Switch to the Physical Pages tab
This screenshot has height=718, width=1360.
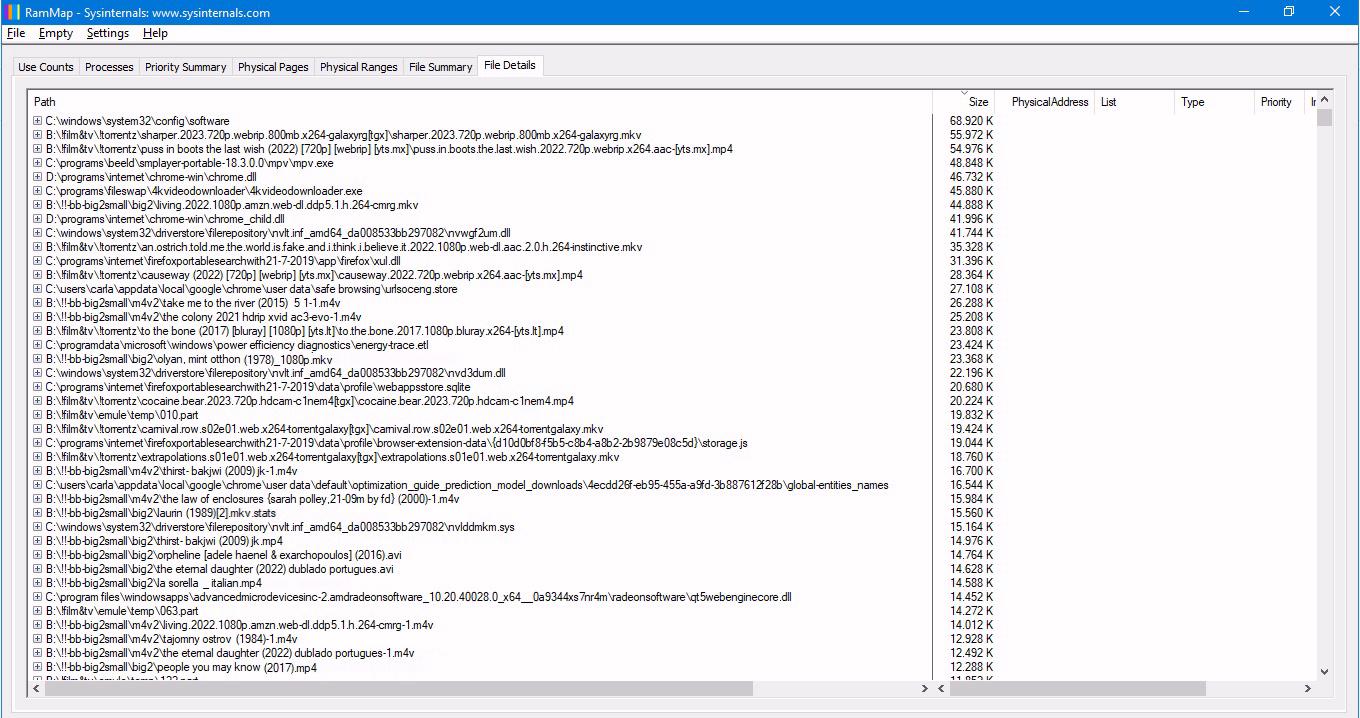click(273, 67)
